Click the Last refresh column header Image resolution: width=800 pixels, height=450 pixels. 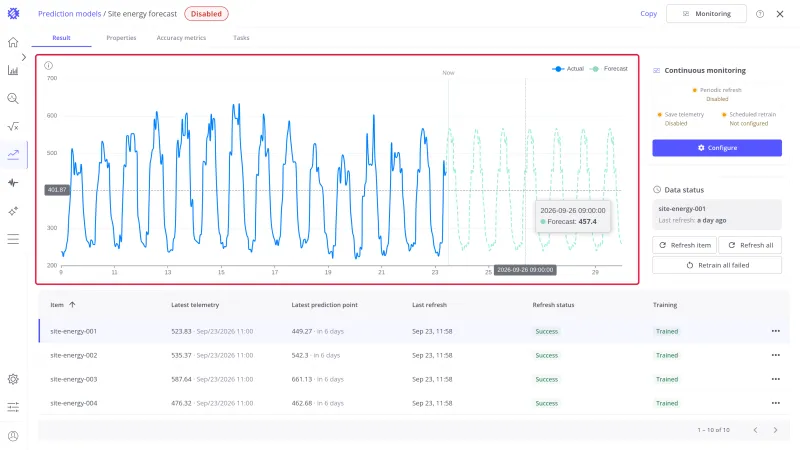pyautogui.click(x=429, y=305)
